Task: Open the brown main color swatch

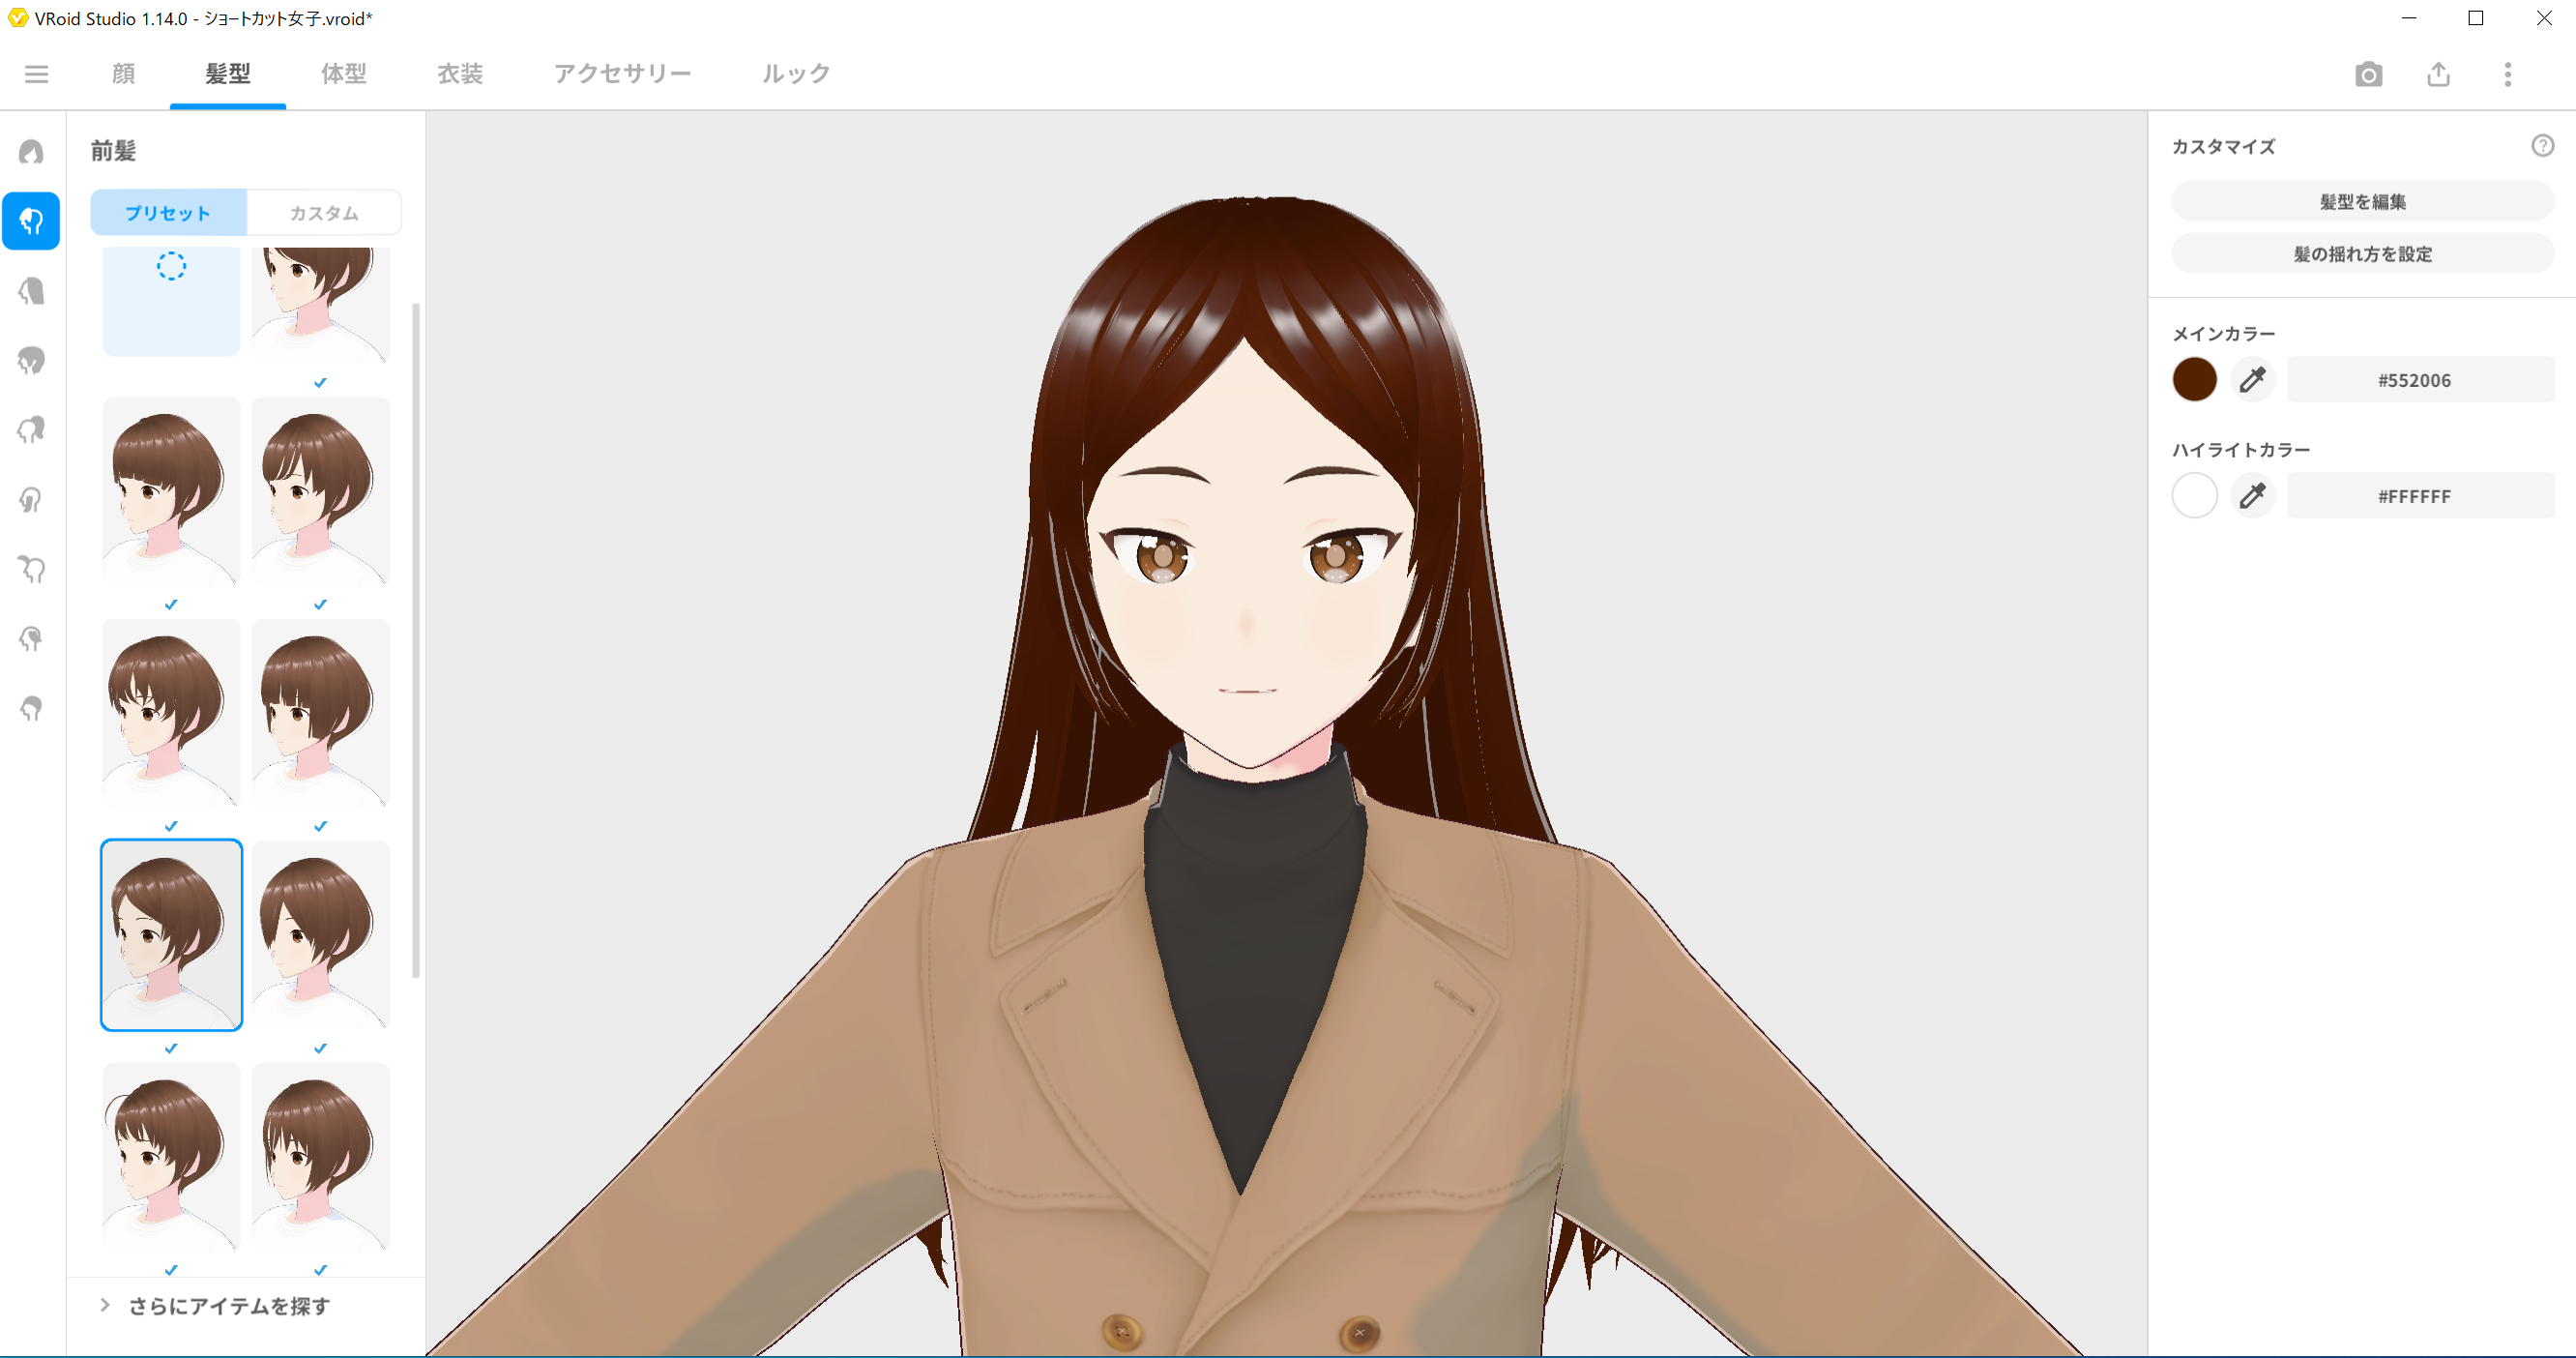Action: click(2194, 380)
